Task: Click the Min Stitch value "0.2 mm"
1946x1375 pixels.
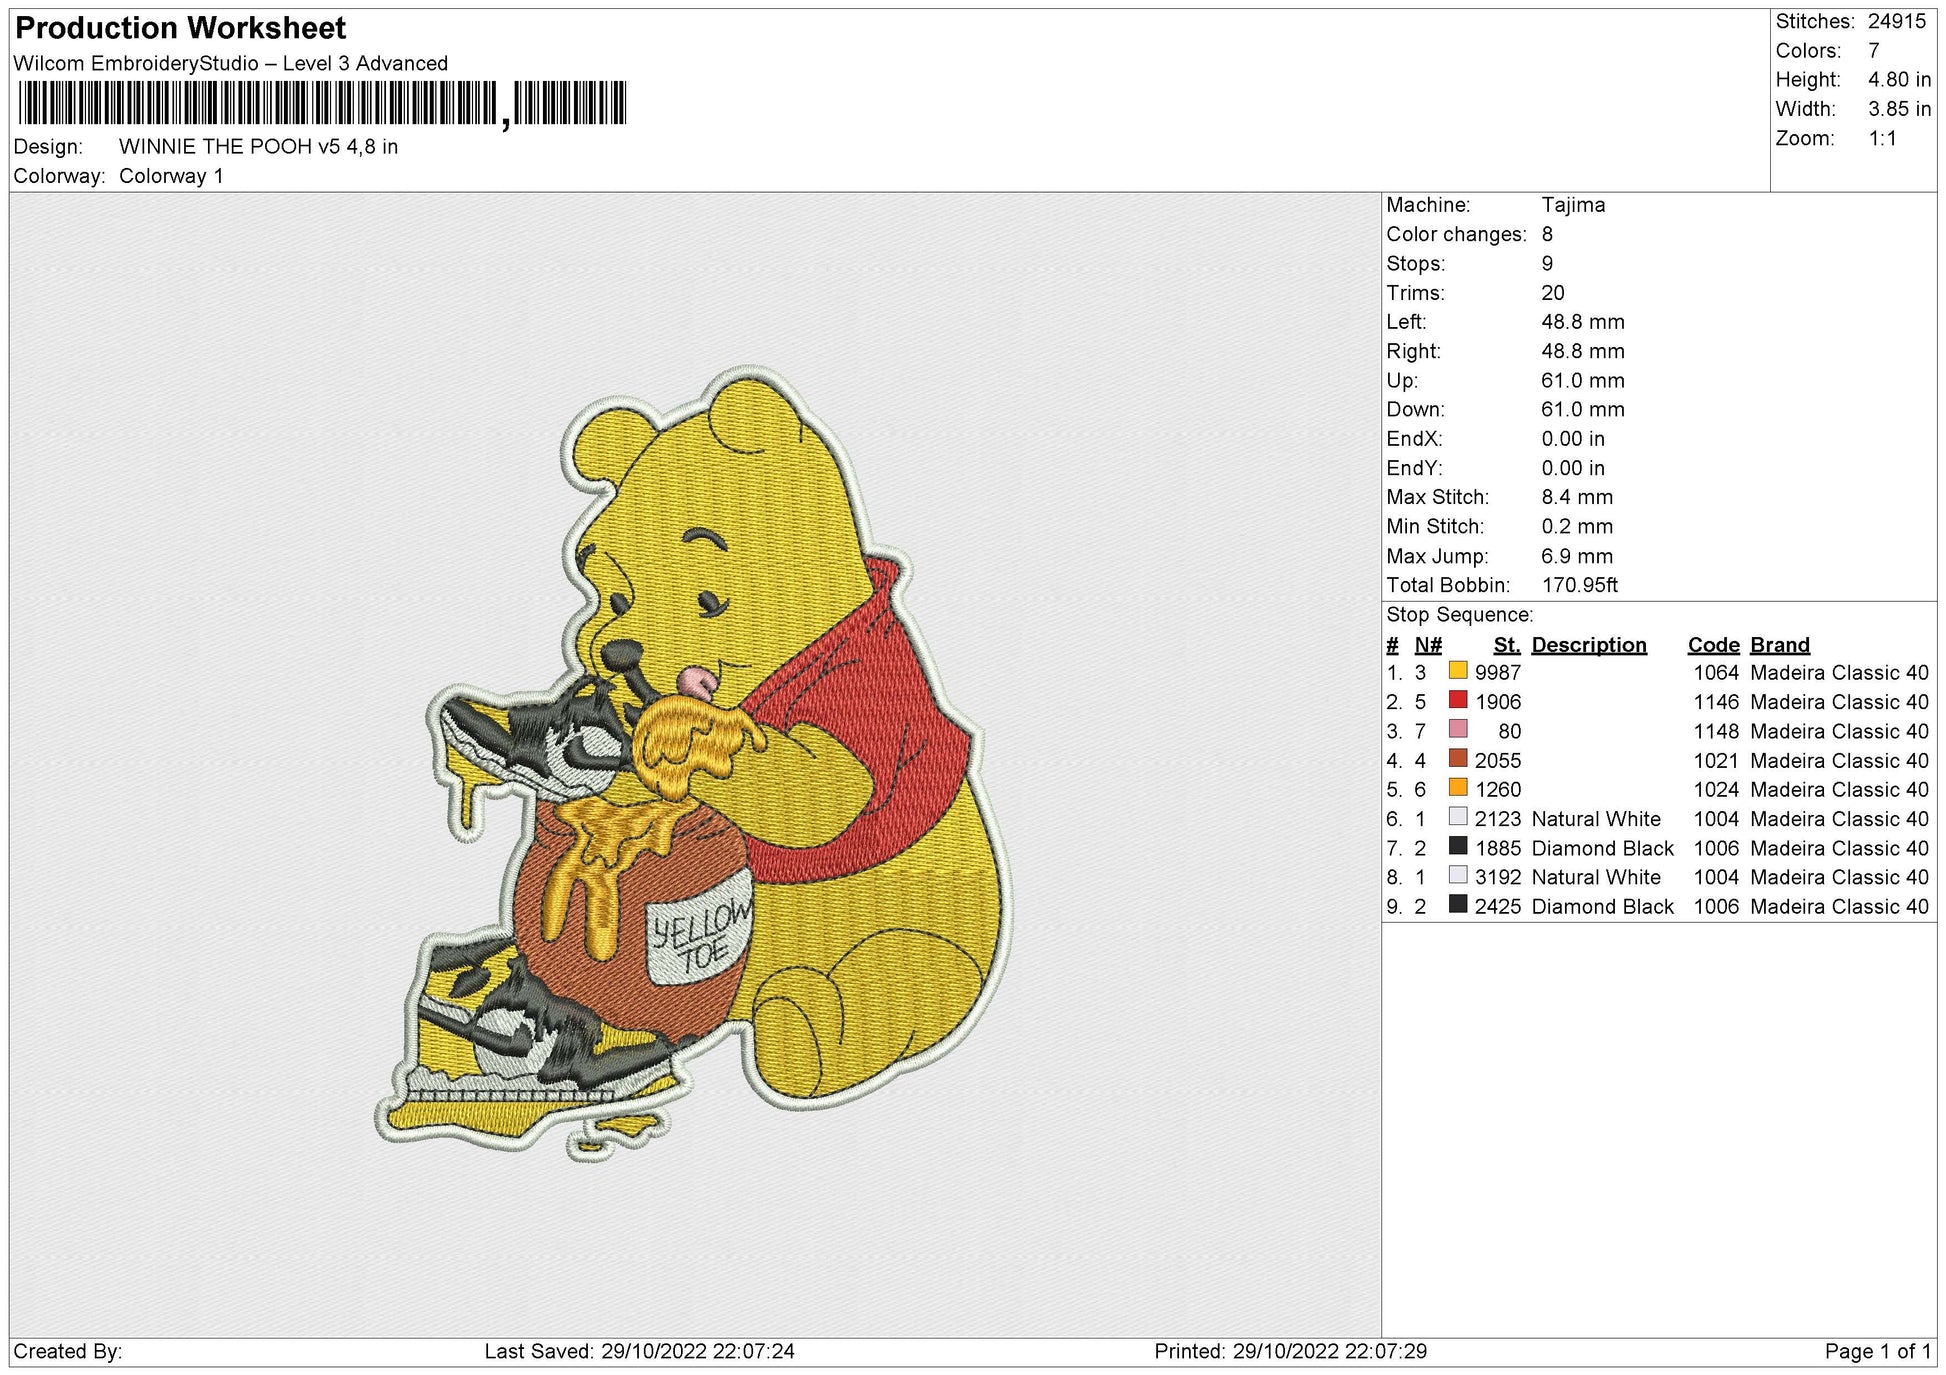Action: click(x=1577, y=526)
